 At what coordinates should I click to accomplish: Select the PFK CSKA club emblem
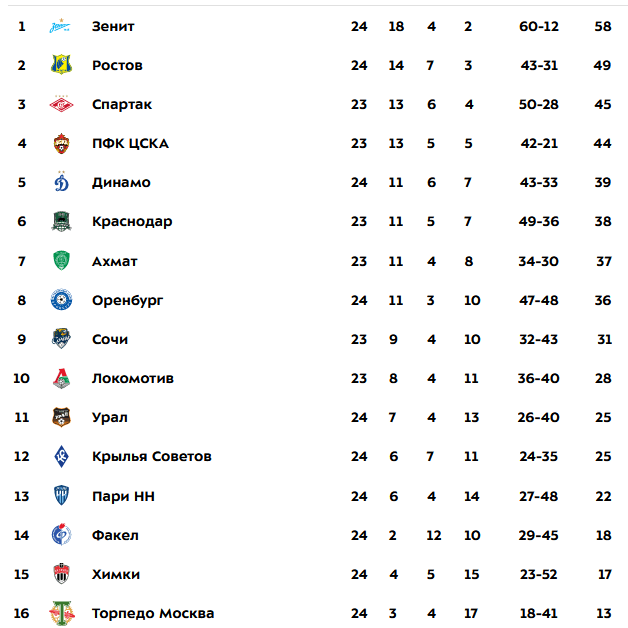pyautogui.click(x=61, y=143)
